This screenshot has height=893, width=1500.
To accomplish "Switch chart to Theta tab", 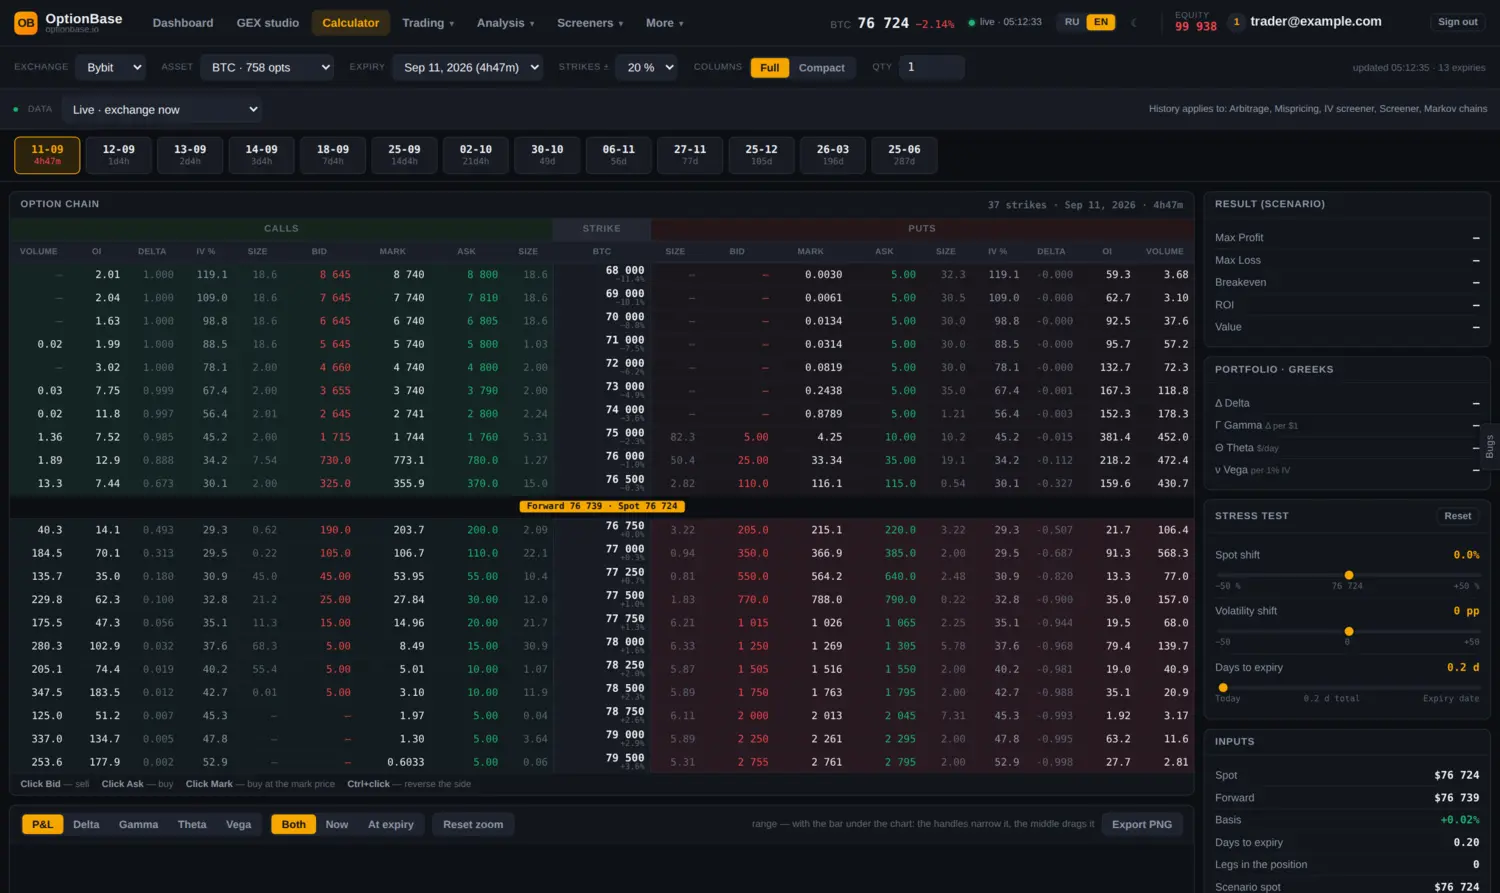I will coord(192,825).
